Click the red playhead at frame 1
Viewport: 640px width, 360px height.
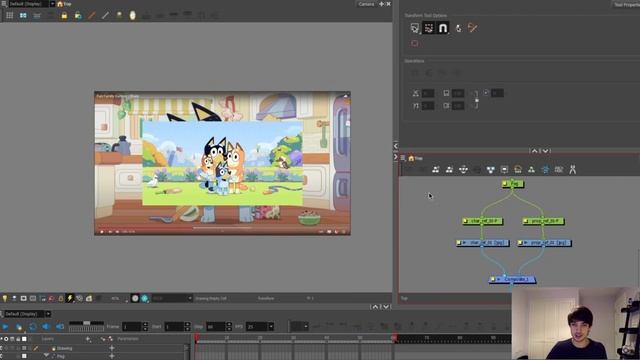(x=196, y=338)
